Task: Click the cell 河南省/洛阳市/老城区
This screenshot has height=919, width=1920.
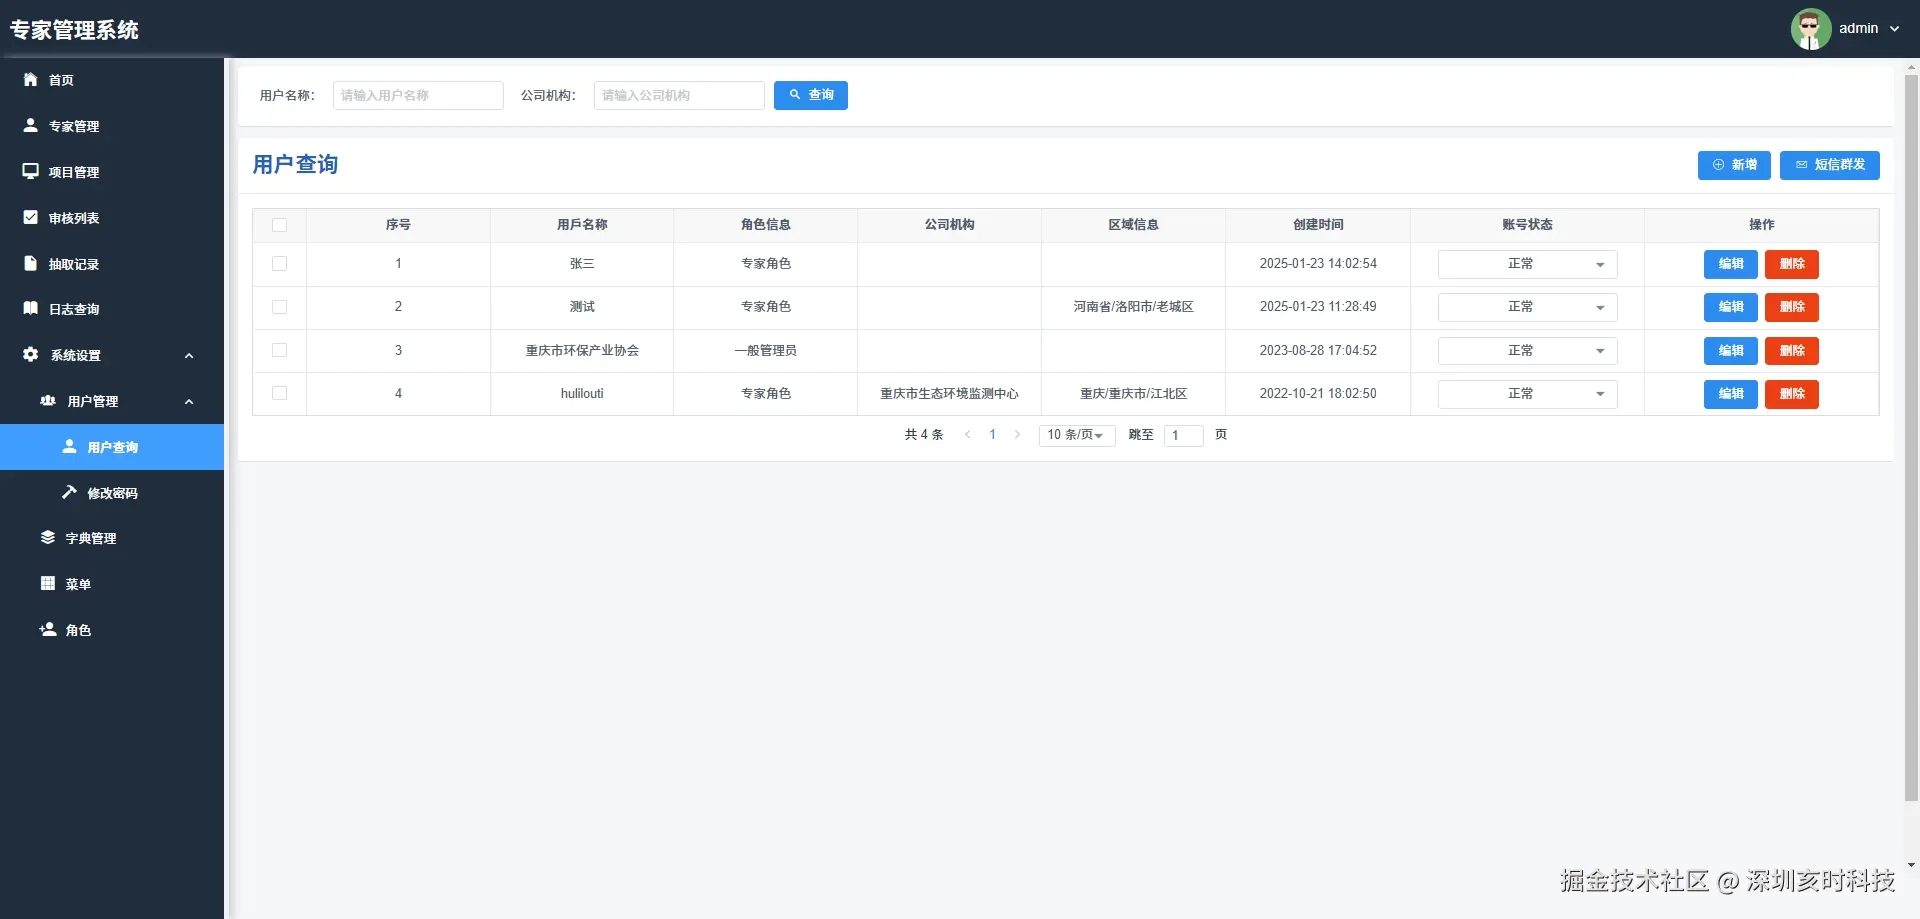Action: 1133,307
